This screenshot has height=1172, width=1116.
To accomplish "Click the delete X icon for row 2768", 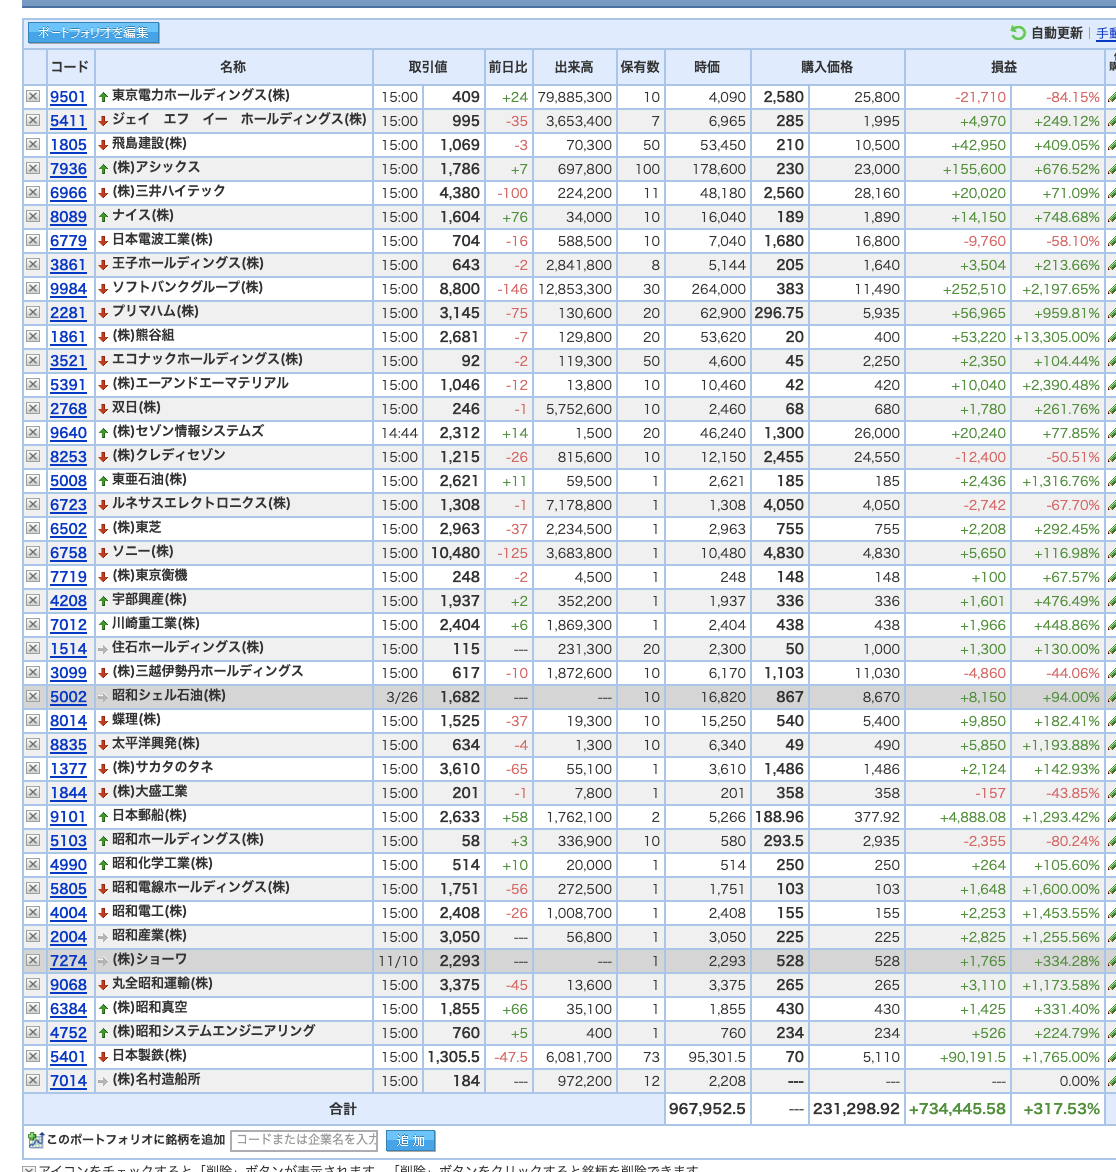I will click(x=33, y=408).
